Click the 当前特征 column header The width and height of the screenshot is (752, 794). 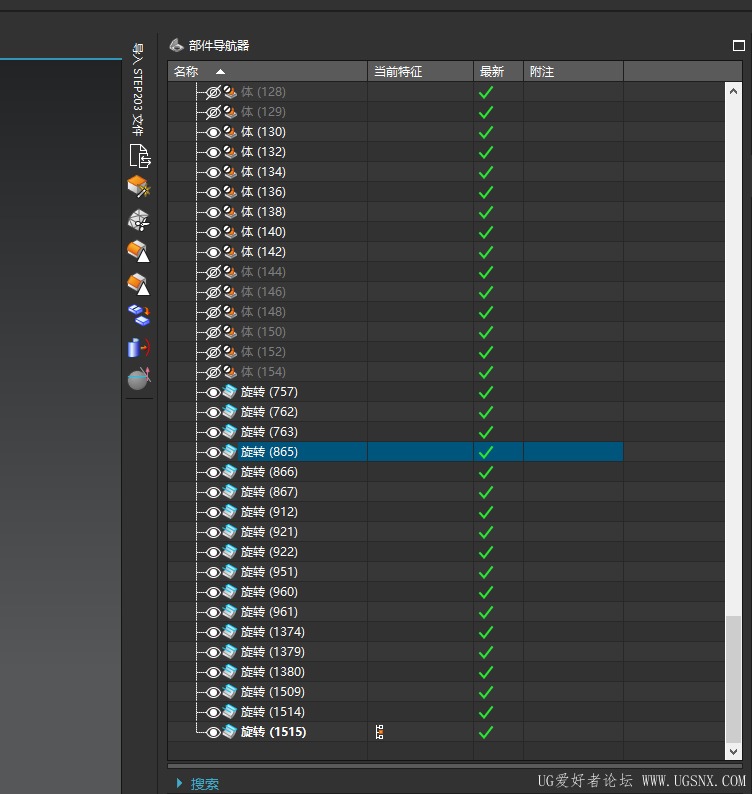click(x=420, y=71)
